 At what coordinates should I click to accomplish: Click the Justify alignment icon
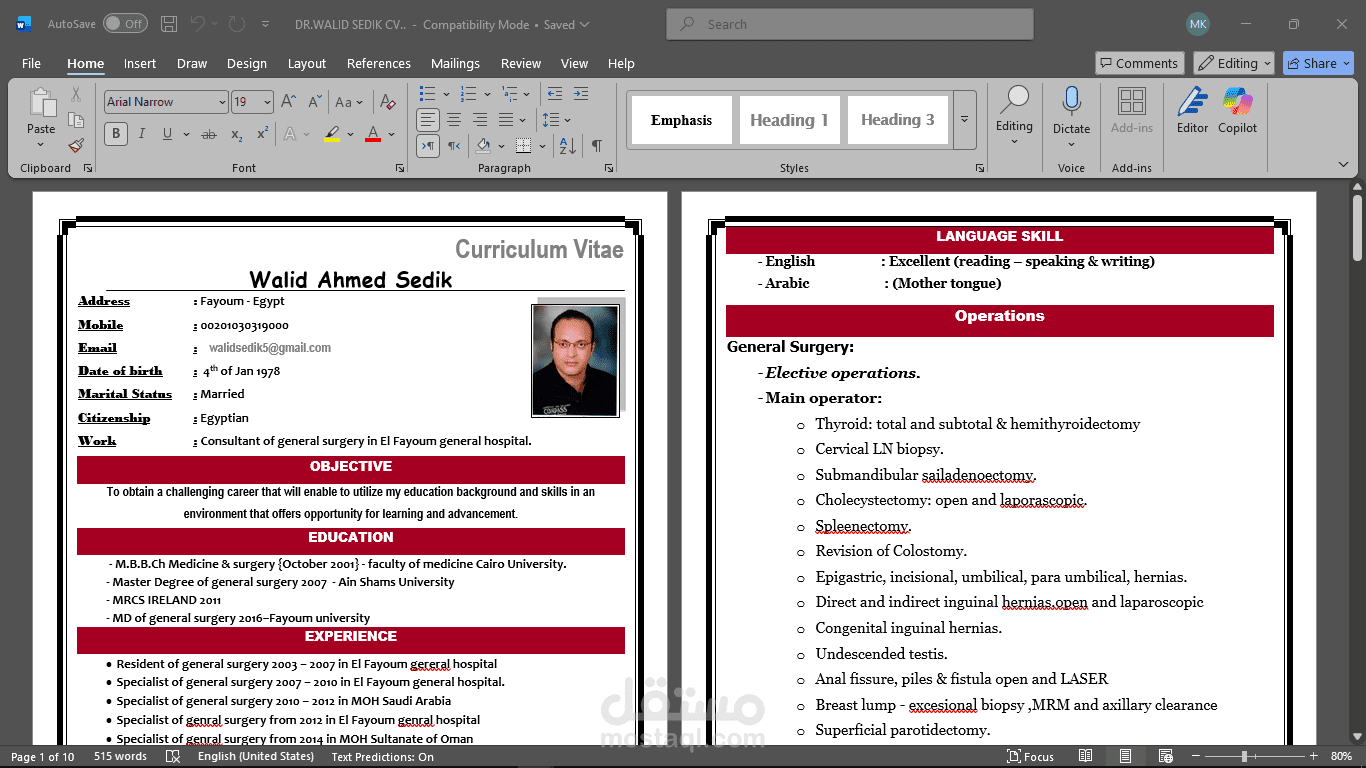pyautogui.click(x=506, y=120)
